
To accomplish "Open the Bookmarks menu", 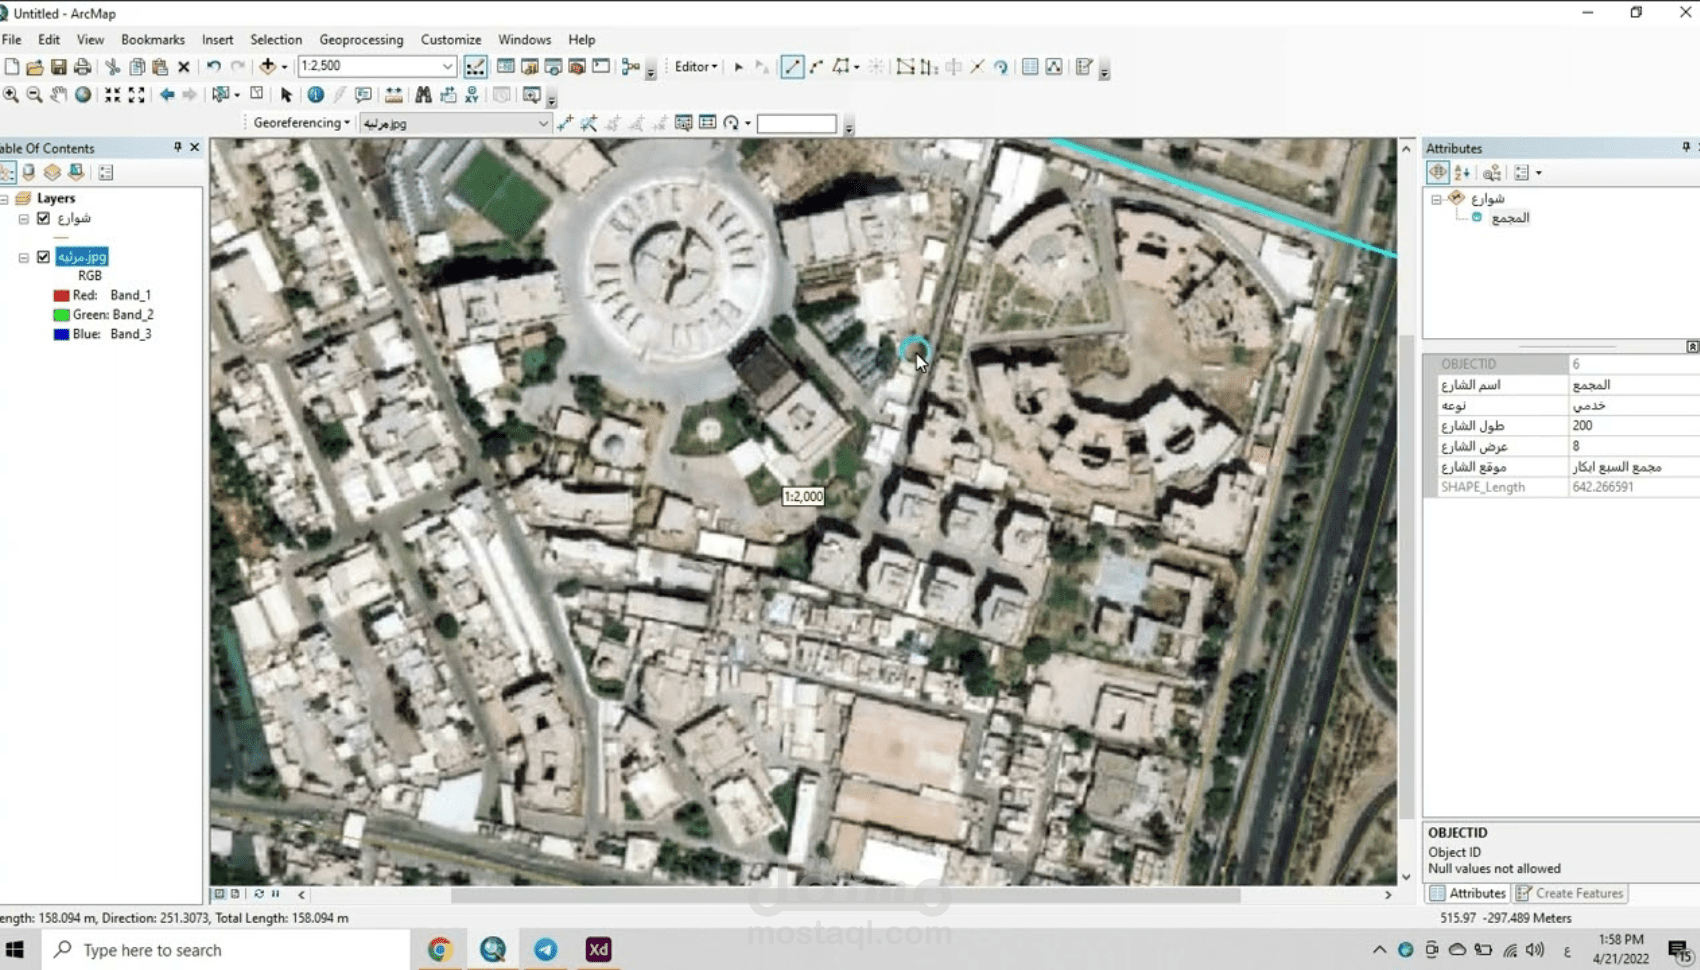I will [153, 40].
